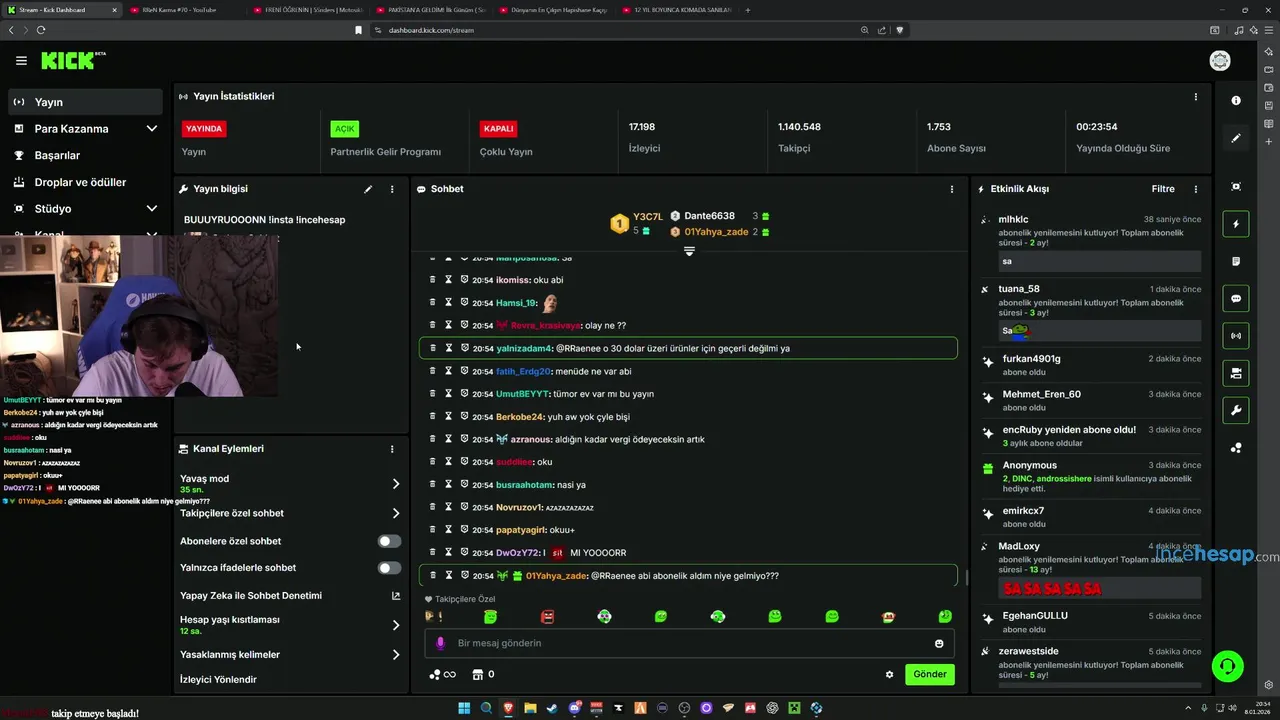Image resolution: width=1280 pixels, height=720 pixels.
Task: Click the green headset support bubble
Action: click(x=1227, y=665)
